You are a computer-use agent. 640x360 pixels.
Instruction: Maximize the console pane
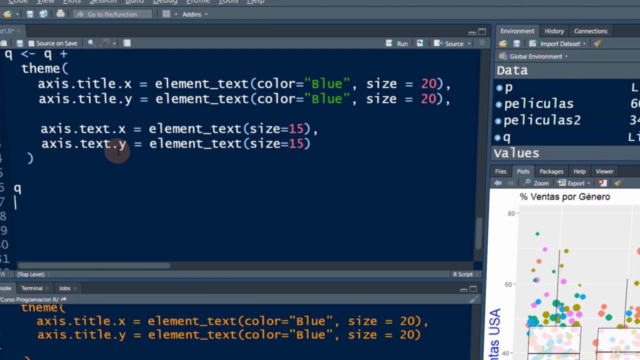473,289
